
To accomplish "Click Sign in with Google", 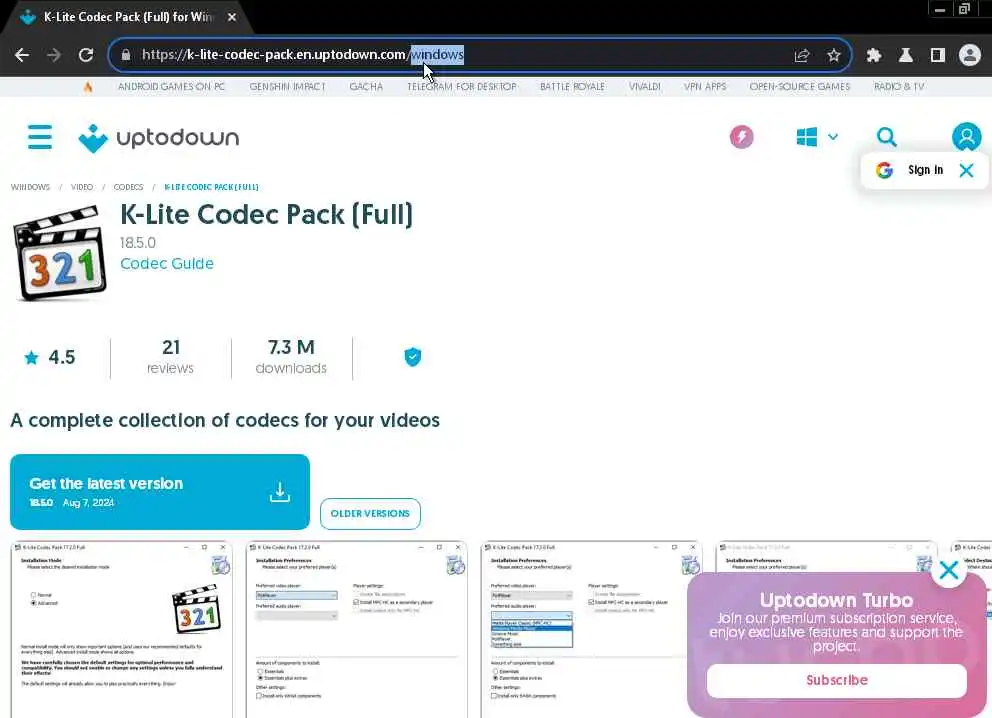I will point(925,170).
